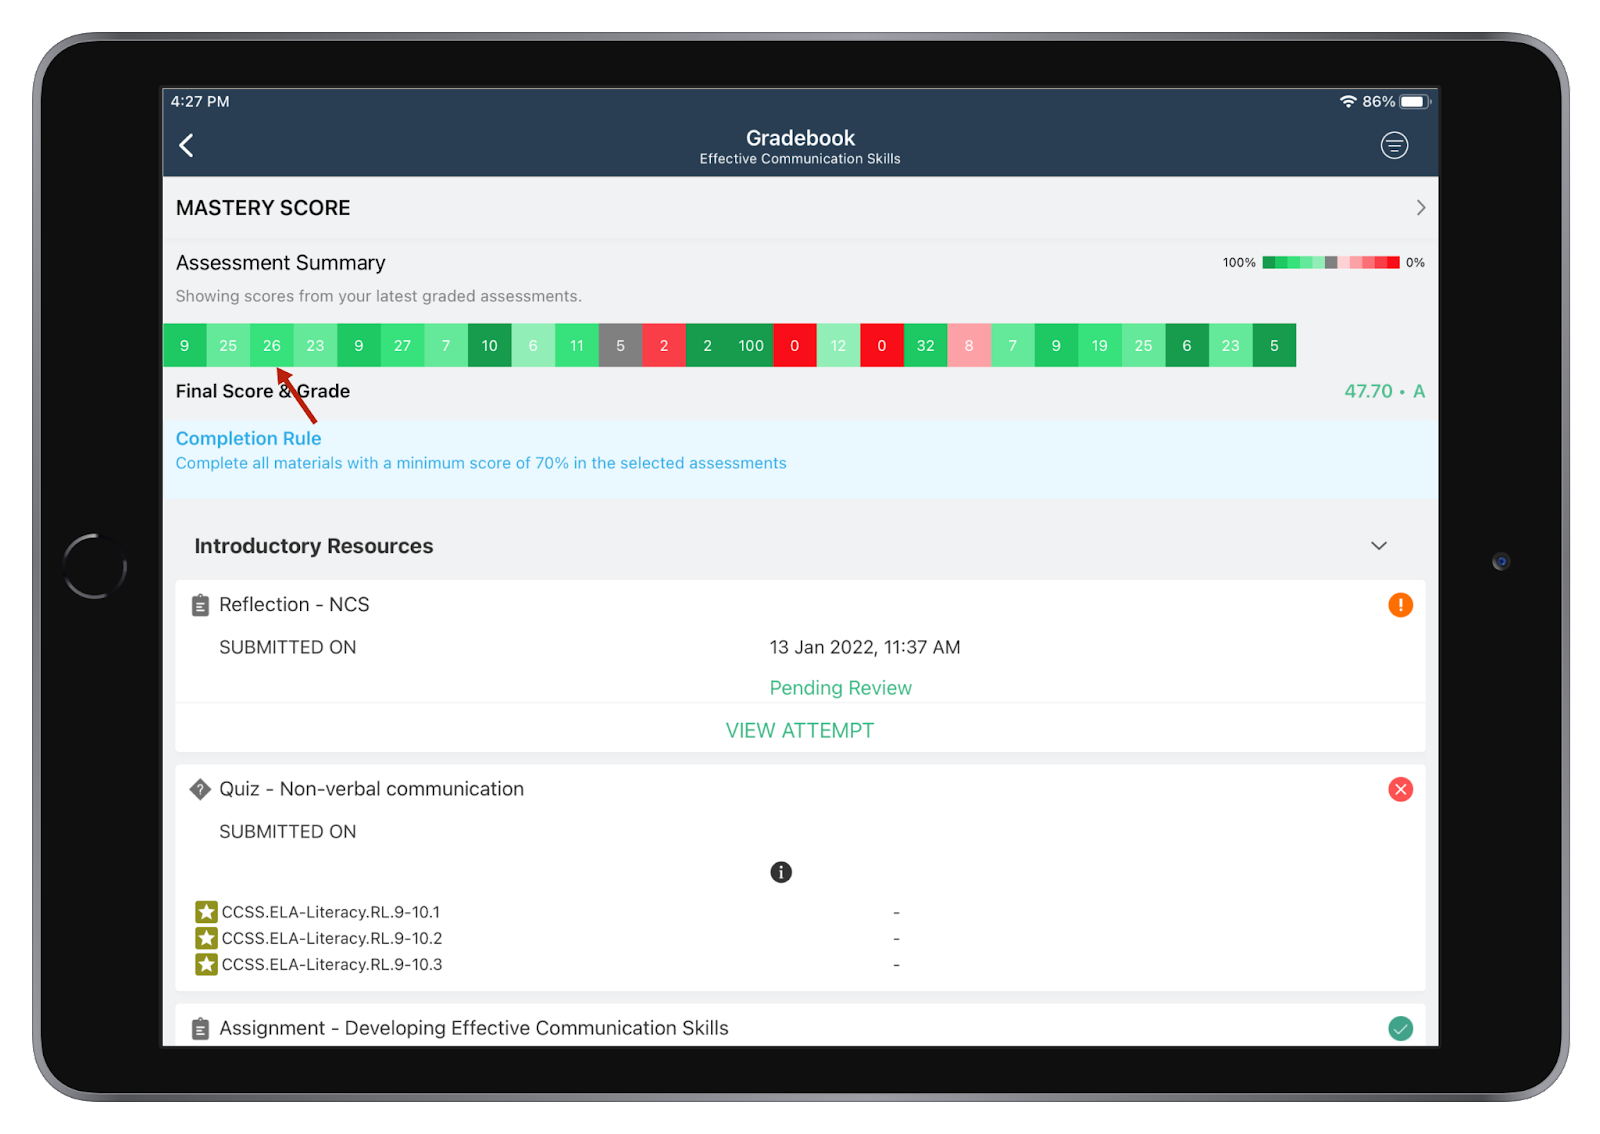1600x1134 pixels.
Task: Tap star icon for CCSS.ELA-Literacy.RL.9-10.1
Action: point(206,912)
